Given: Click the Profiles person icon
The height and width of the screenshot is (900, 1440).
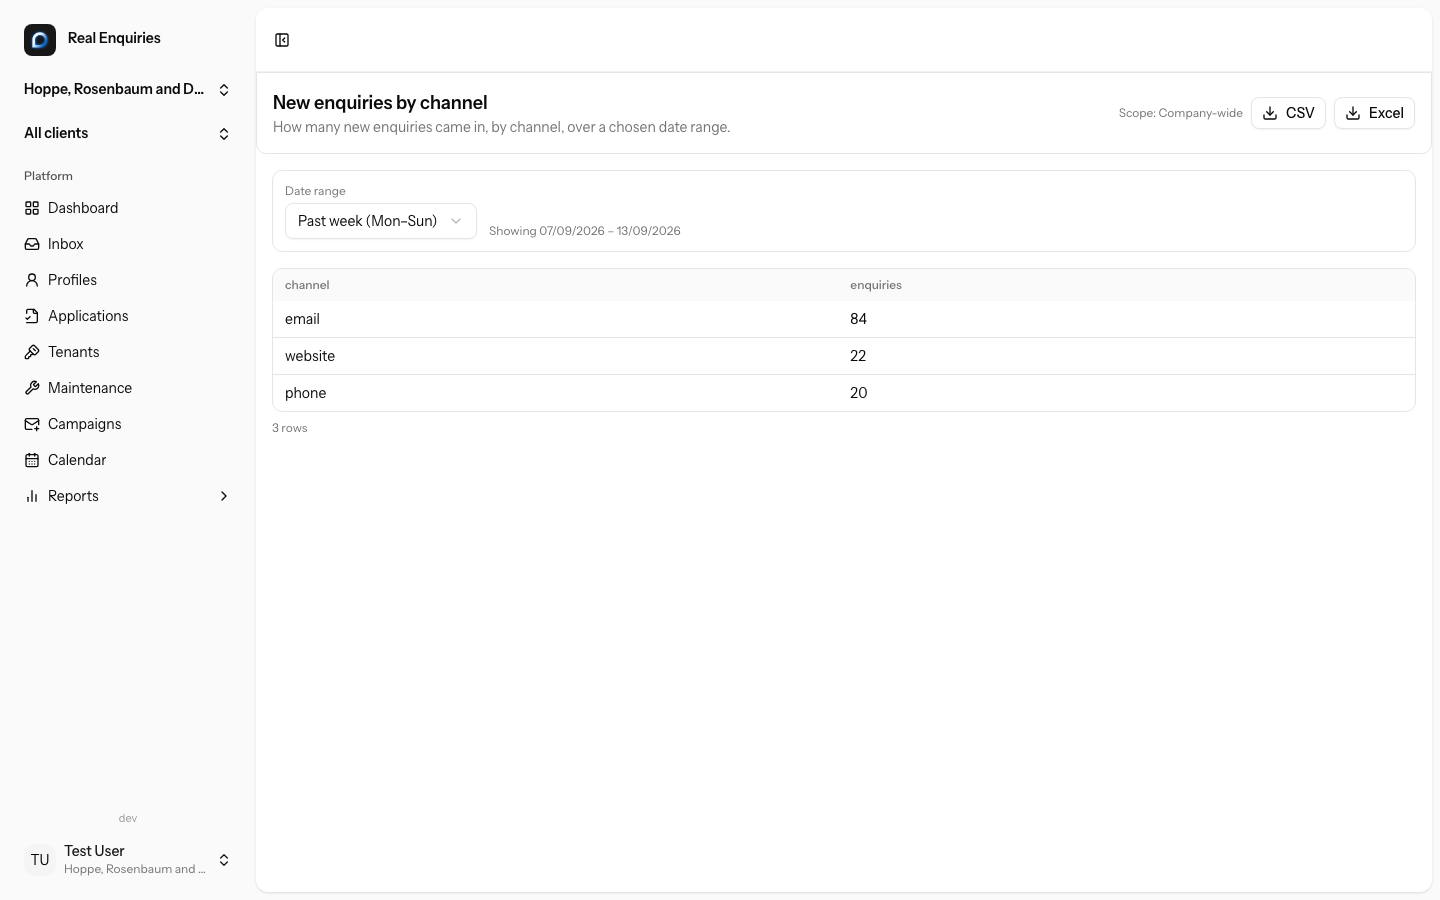Looking at the screenshot, I should tap(32, 280).
